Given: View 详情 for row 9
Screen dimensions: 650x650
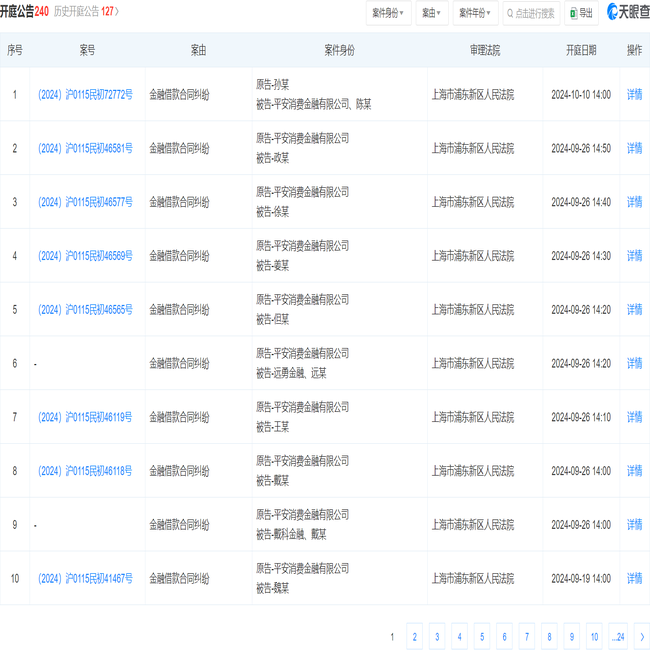Looking at the screenshot, I should click(634, 525).
